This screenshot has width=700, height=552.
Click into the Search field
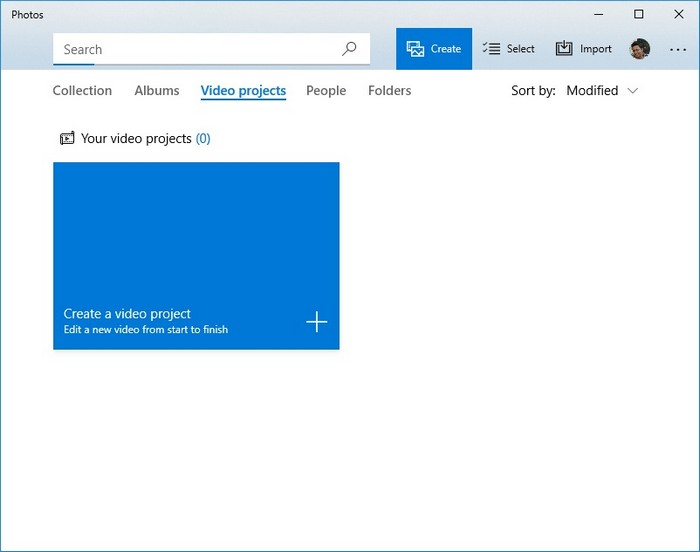coord(211,49)
